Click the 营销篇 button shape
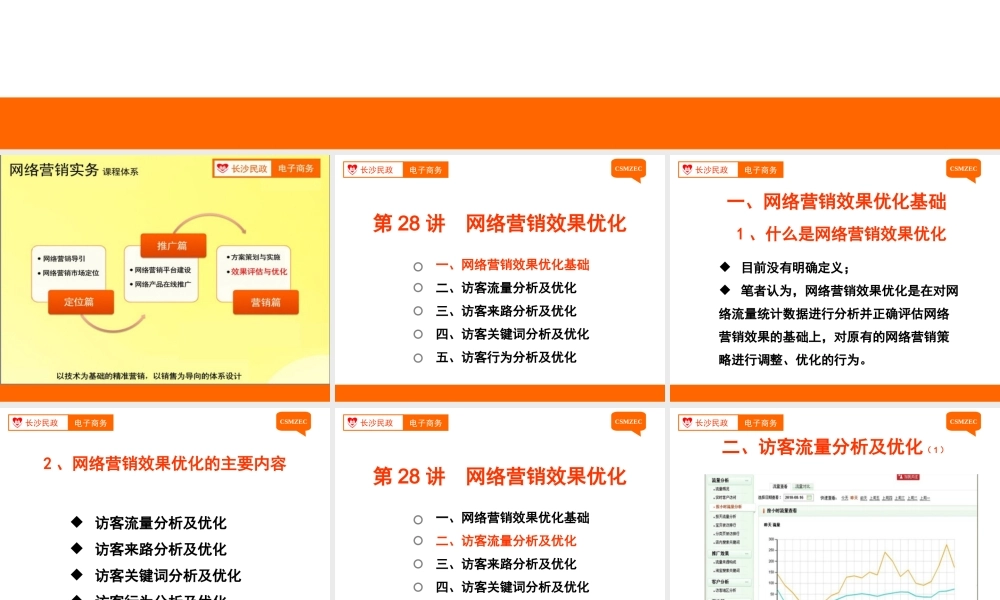The width and height of the screenshot is (1000, 600). click(267, 303)
